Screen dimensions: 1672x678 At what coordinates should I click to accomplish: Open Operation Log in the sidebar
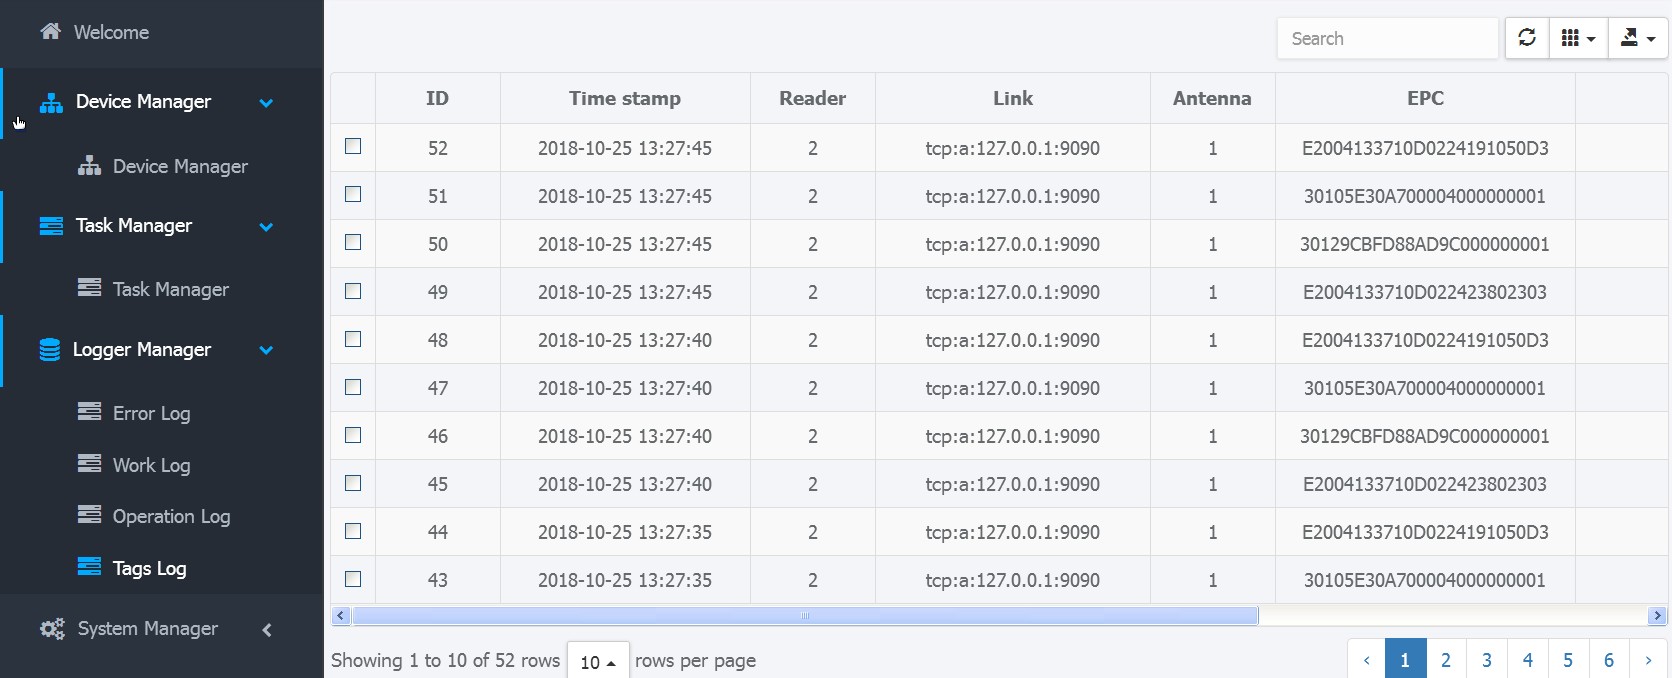coord(171,516)
